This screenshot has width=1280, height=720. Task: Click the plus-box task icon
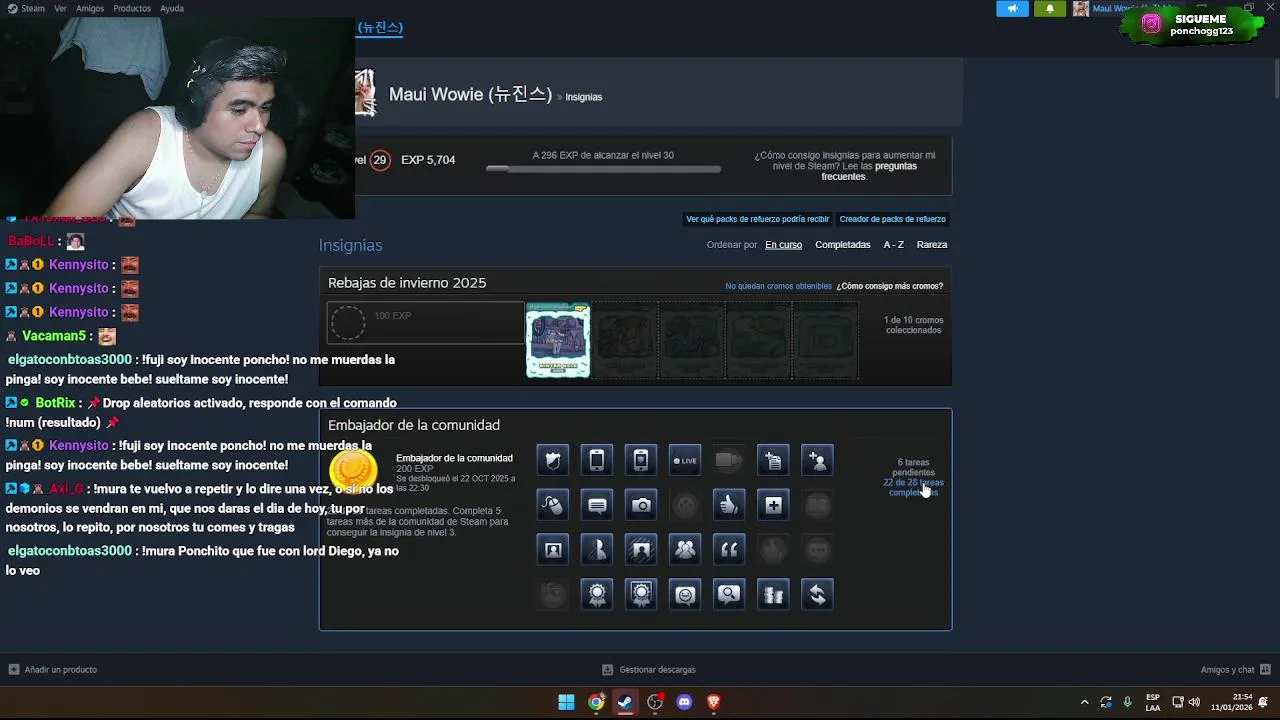coord(773,505)
